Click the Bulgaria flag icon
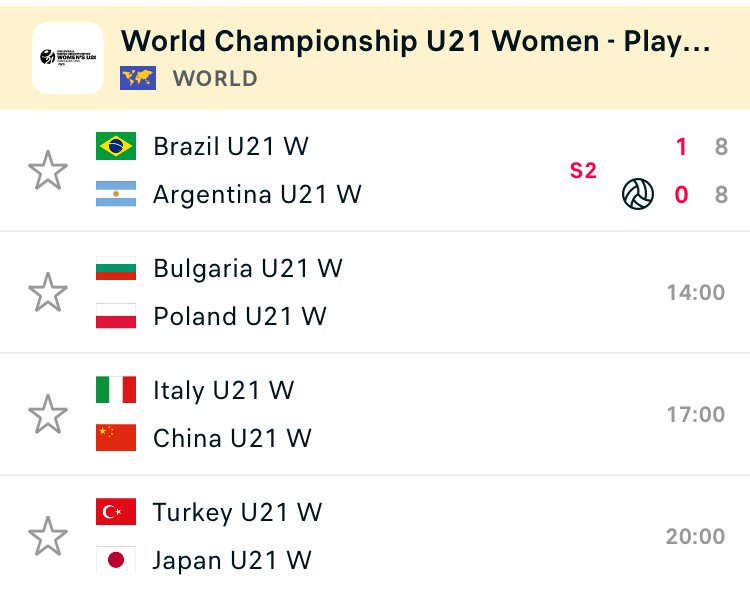Image resolution: width=750 pixels, height=595 pixels. coord(116,268)
